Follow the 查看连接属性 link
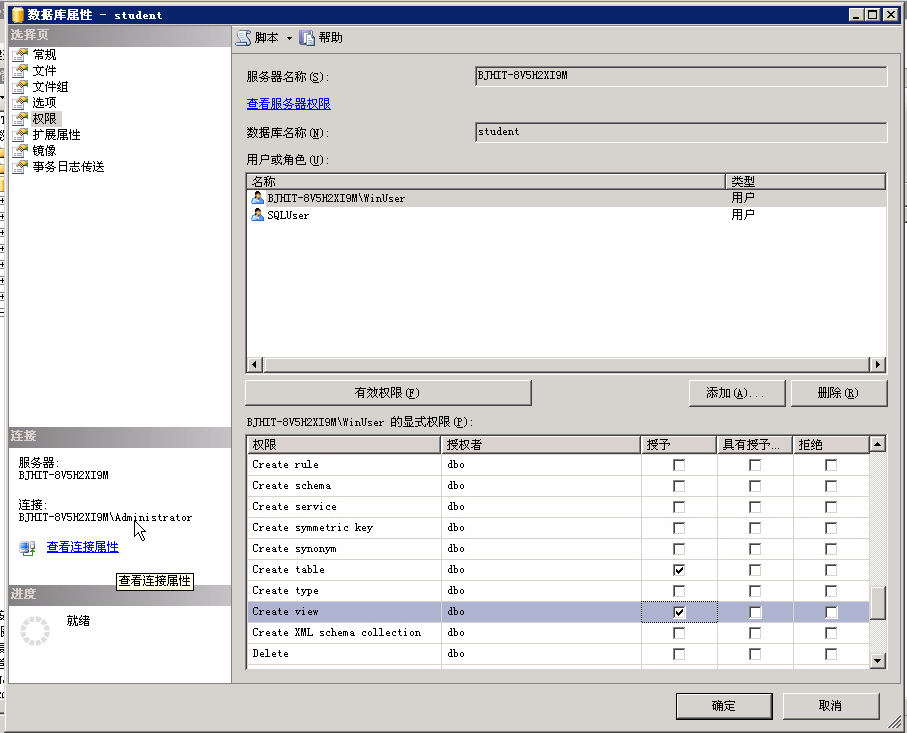 pos(83,547)
